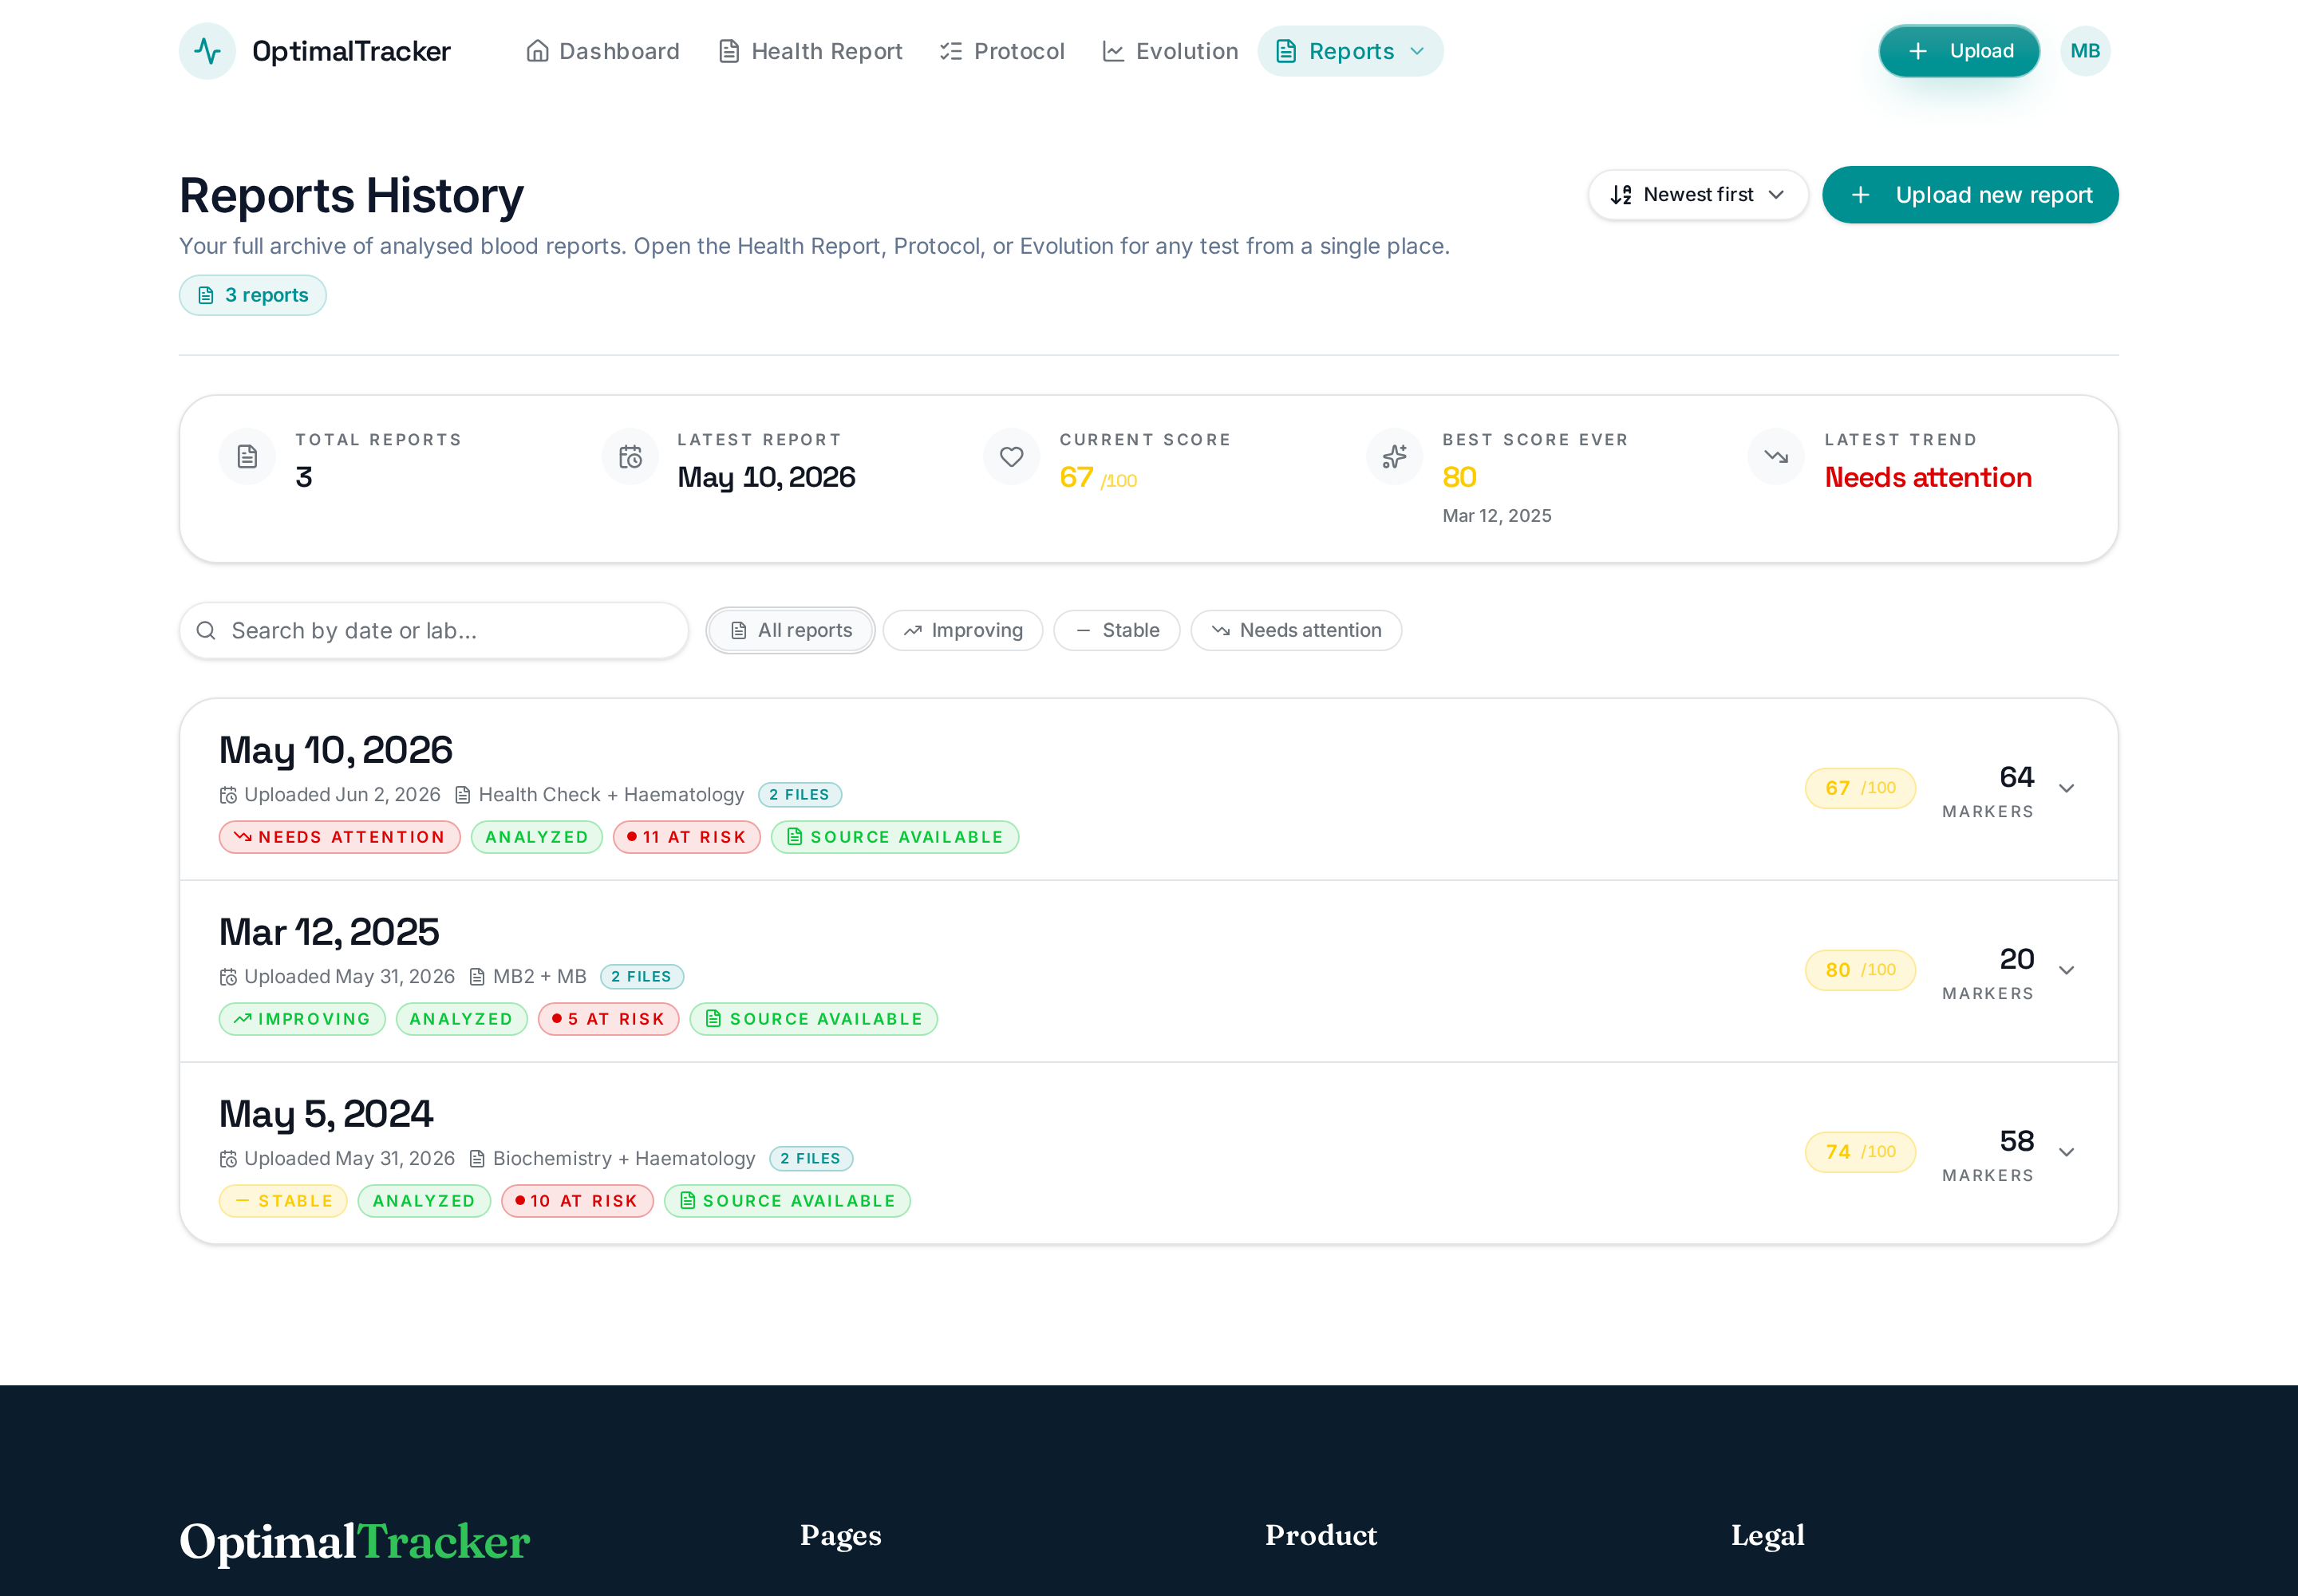Click the file icon beside MB2 + MB

[x=477, y=977]
